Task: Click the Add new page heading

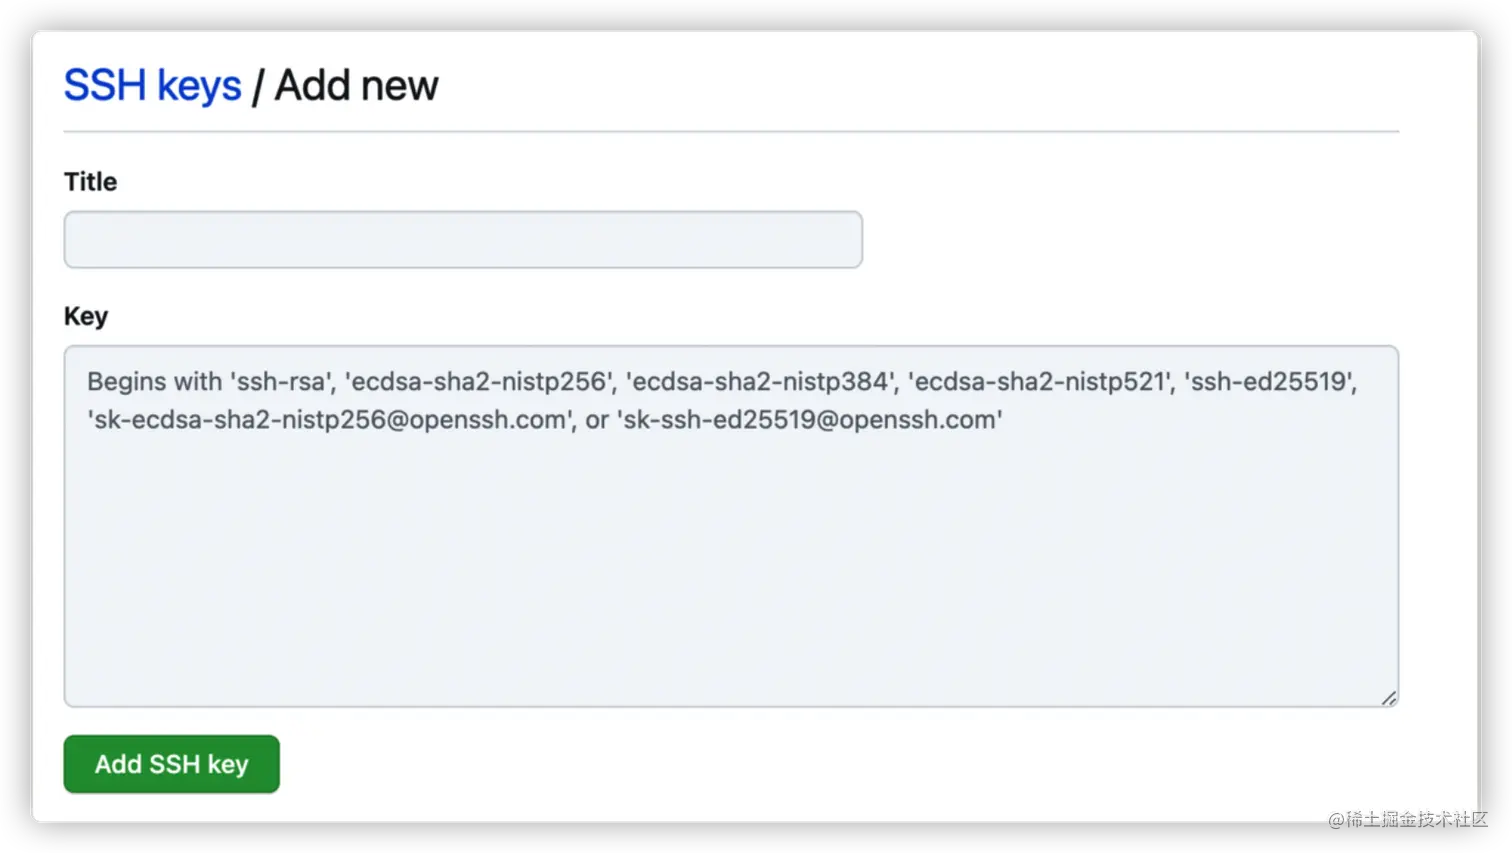Action: pyautogui.click(x=356, y=85)
